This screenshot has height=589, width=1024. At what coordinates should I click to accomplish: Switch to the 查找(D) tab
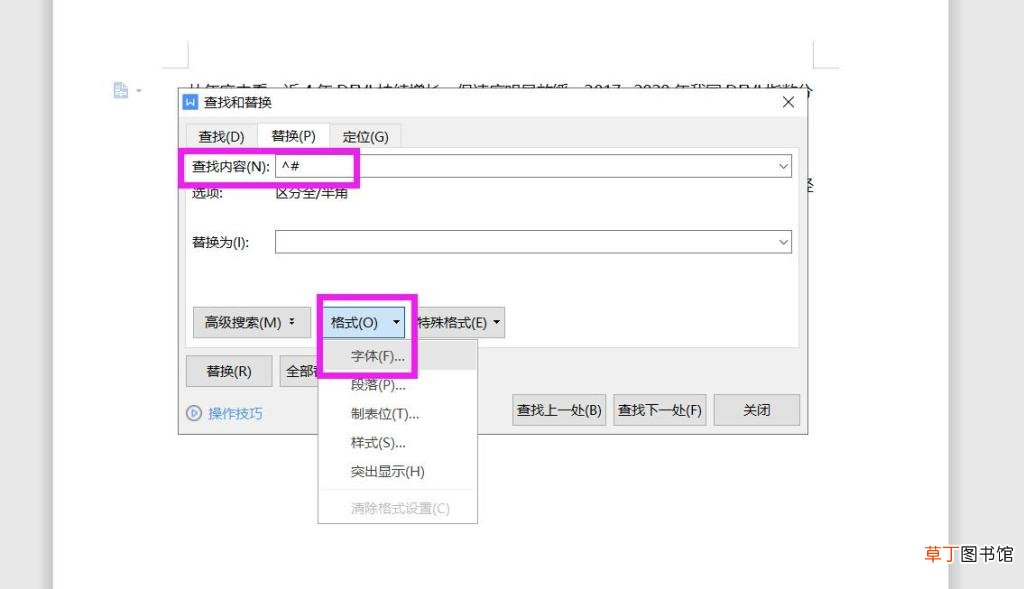pyautogui.click(x=221, y=136)
